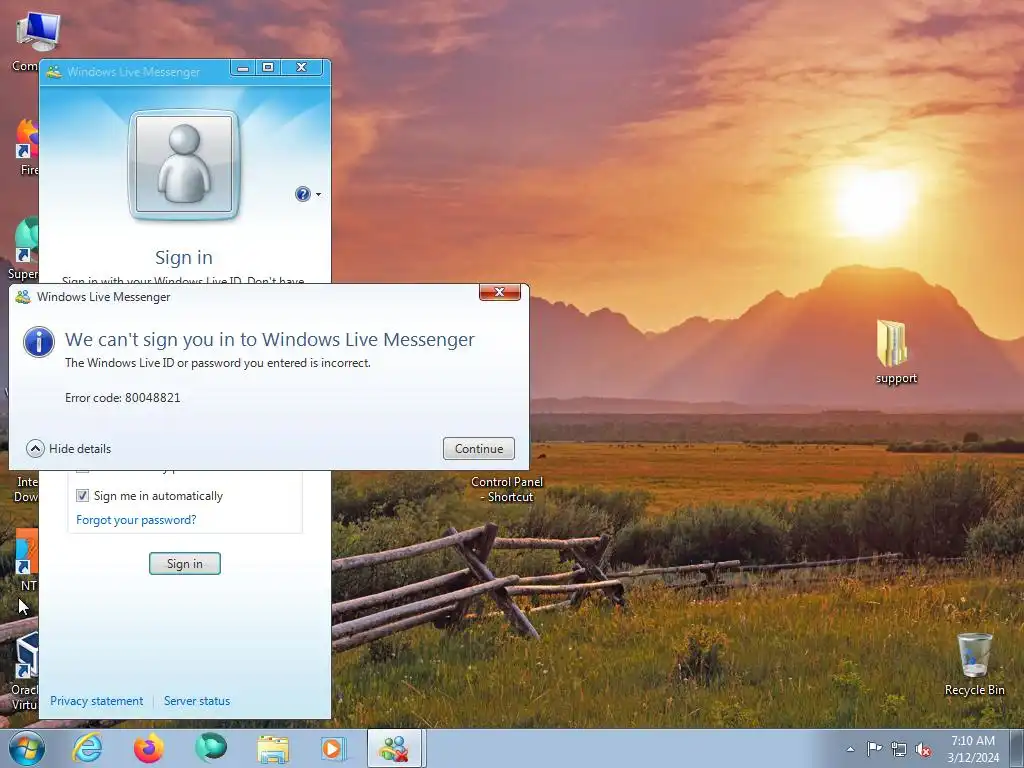Open the Windows Start orb
The height and width of the screenshot is (768, 1024).
coord(27,748)
